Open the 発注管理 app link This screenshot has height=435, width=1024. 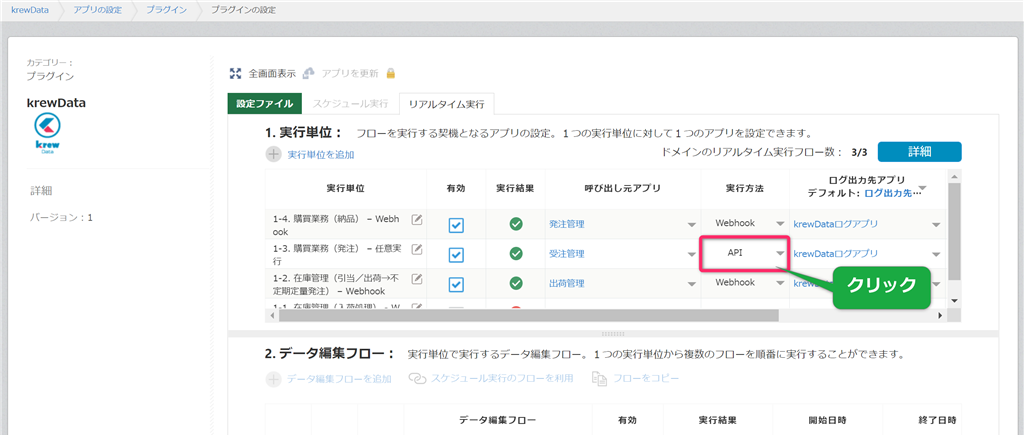(567, 224)
